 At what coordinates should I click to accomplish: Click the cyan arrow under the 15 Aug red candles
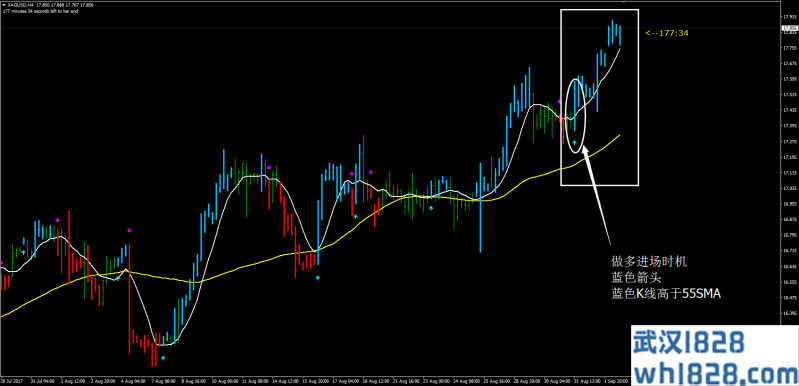click(317, 278)
